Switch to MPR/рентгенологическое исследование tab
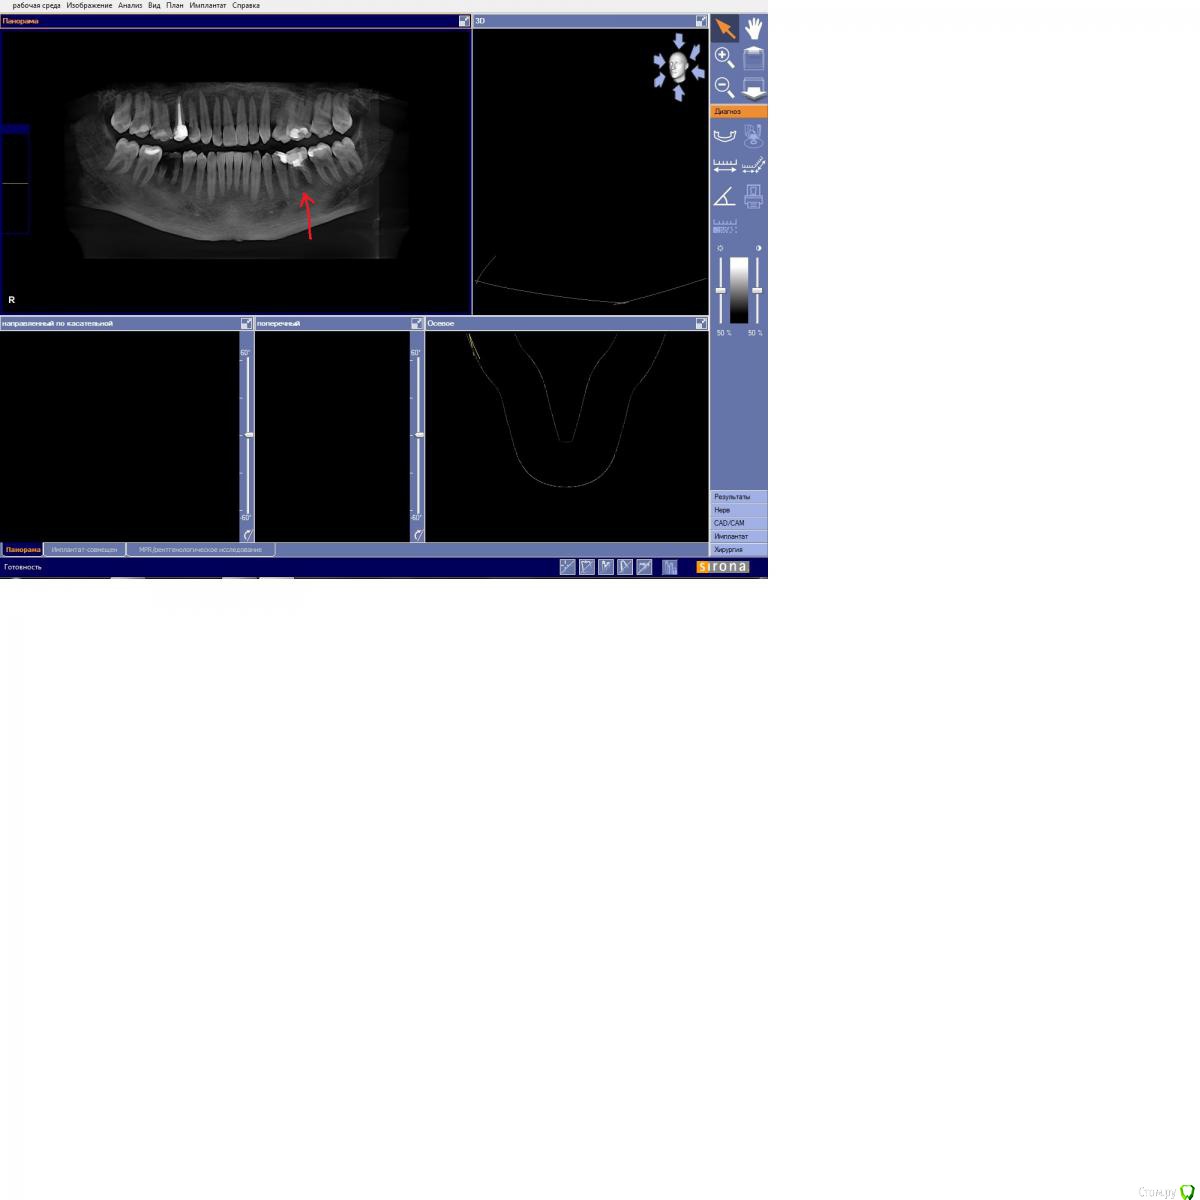The image size is (1200, 1200). [200, 550]
